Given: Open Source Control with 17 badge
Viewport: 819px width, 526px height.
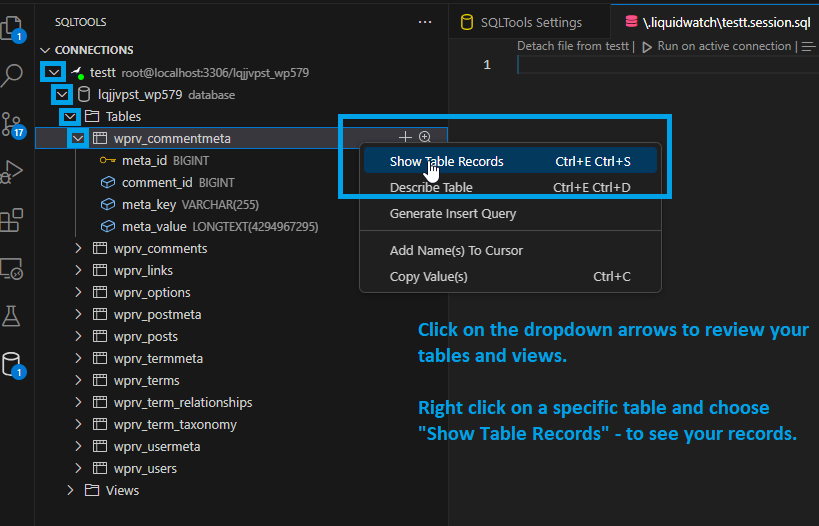Looking at the screenshot, I should pyautogui.click(x=11, y=124).
